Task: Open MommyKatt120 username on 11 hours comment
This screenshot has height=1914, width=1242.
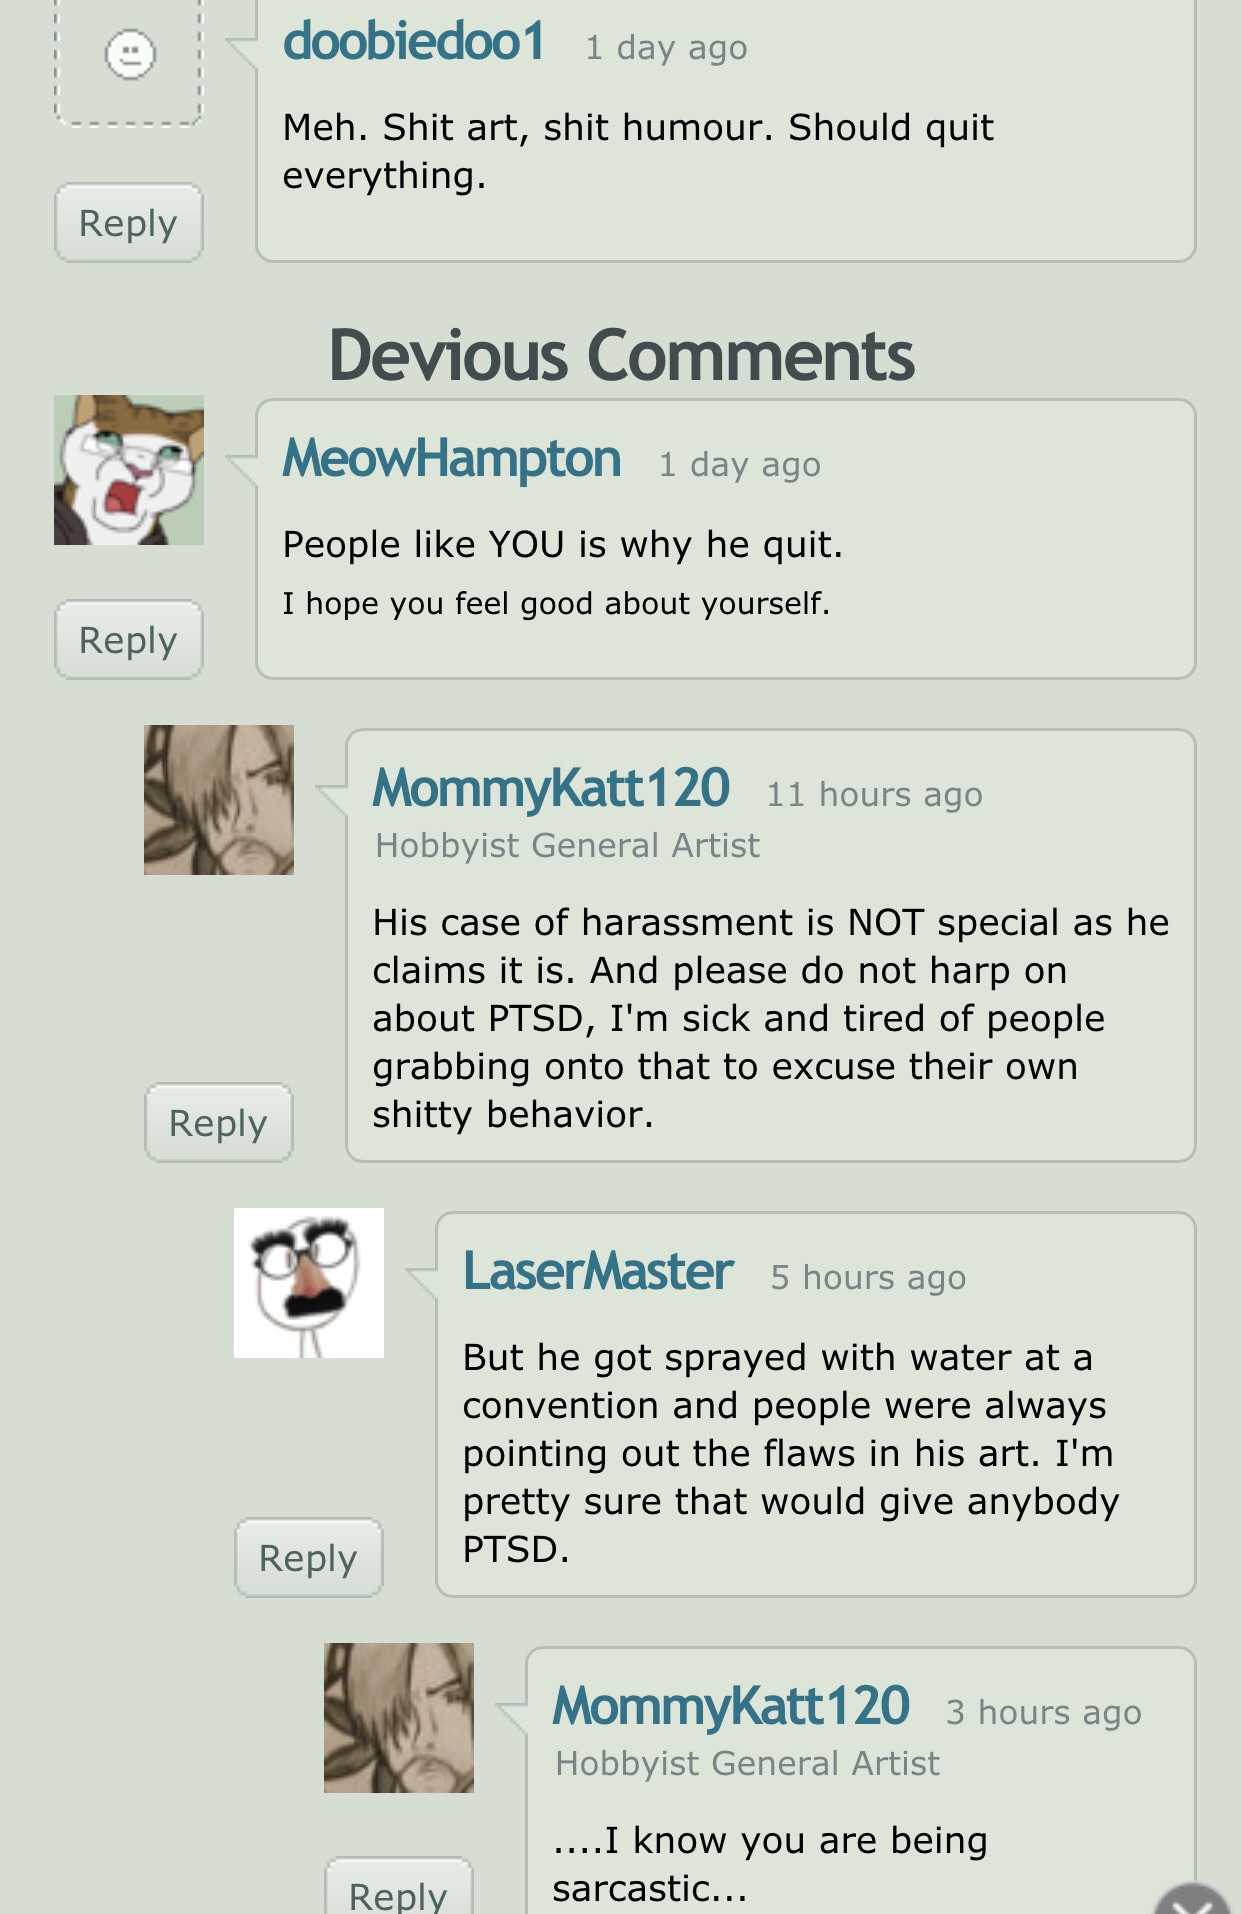Action: click(551, 788)
